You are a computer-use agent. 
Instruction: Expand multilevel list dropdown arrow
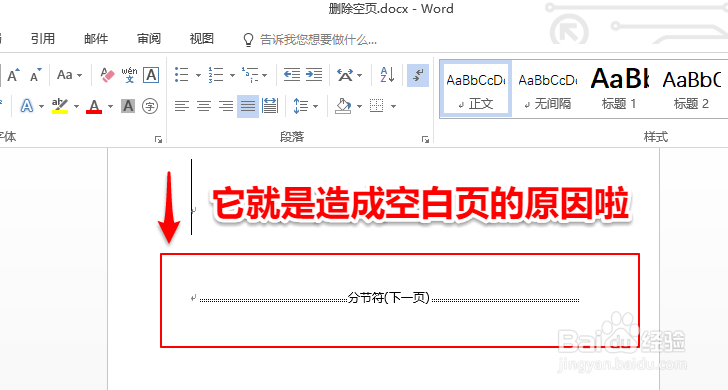[265, 75]
